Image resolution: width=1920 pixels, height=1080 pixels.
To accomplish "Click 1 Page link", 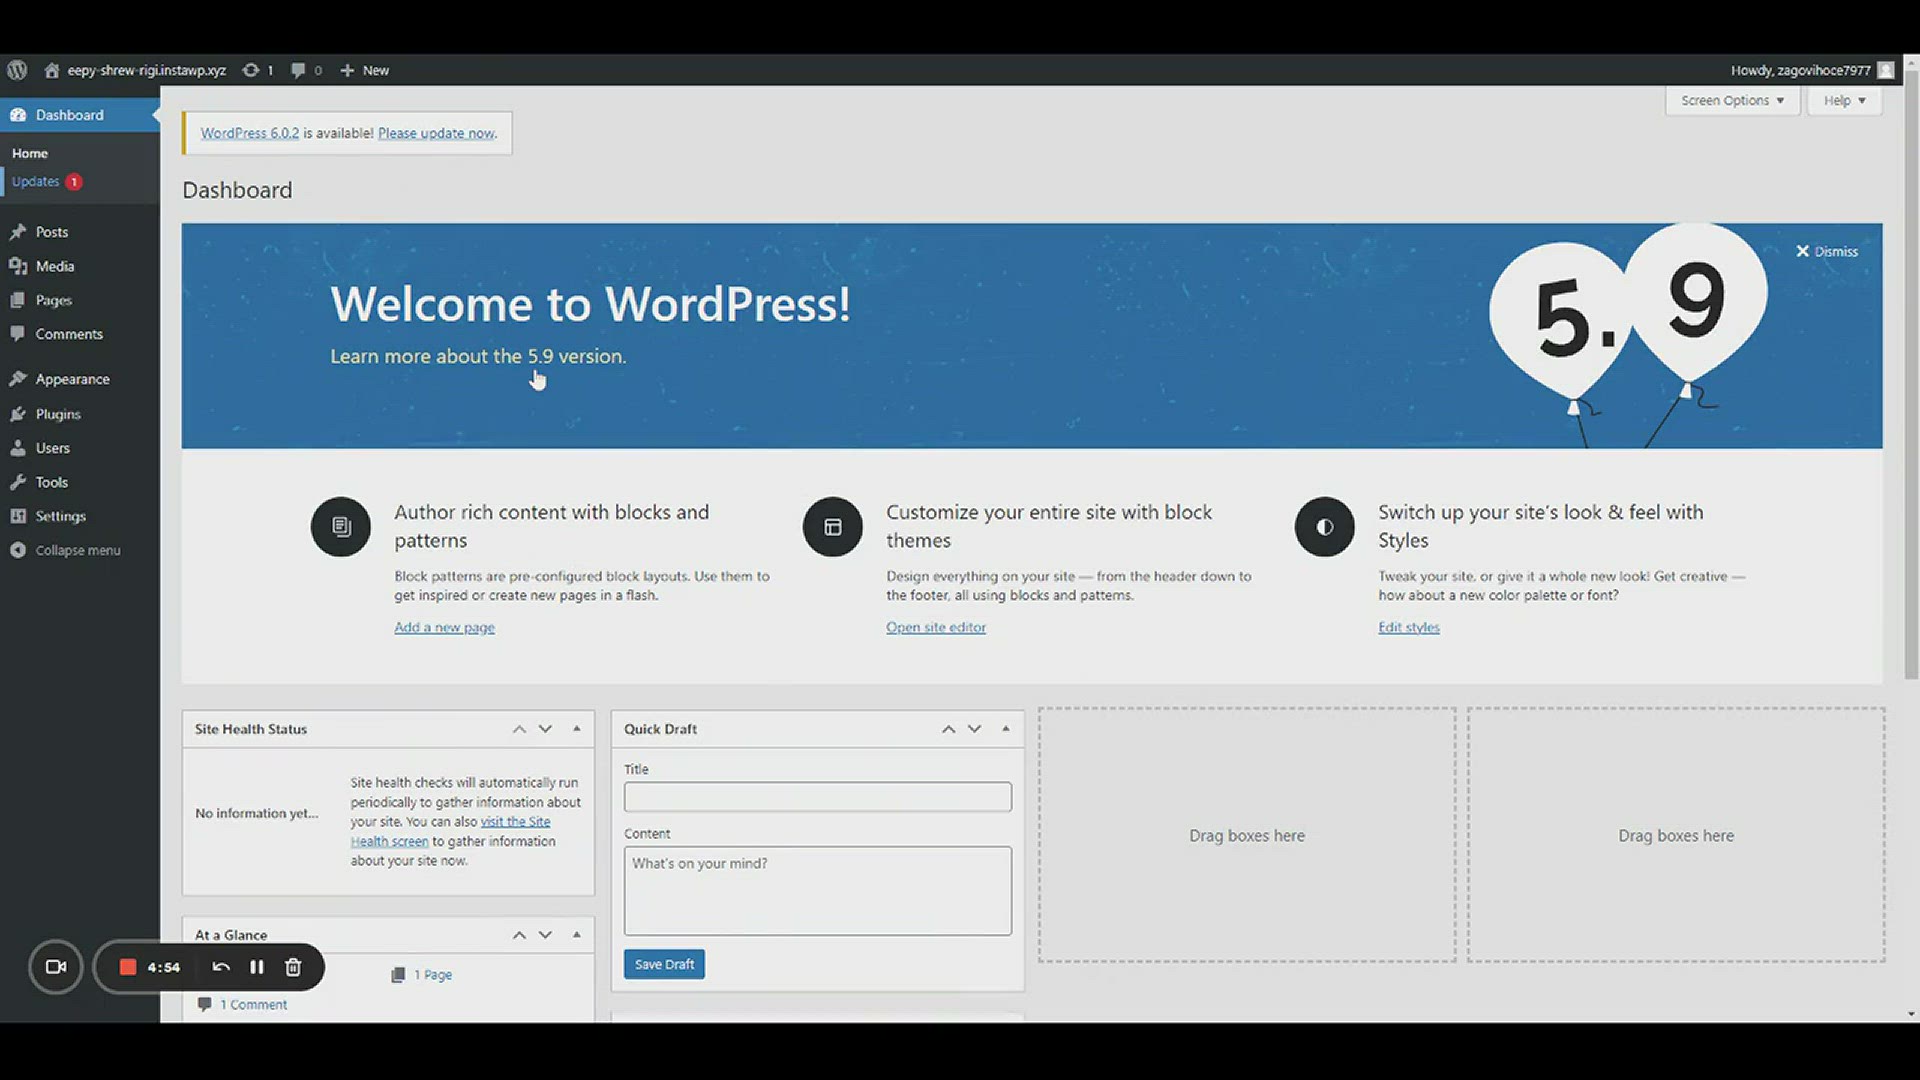I will (433, 975).
